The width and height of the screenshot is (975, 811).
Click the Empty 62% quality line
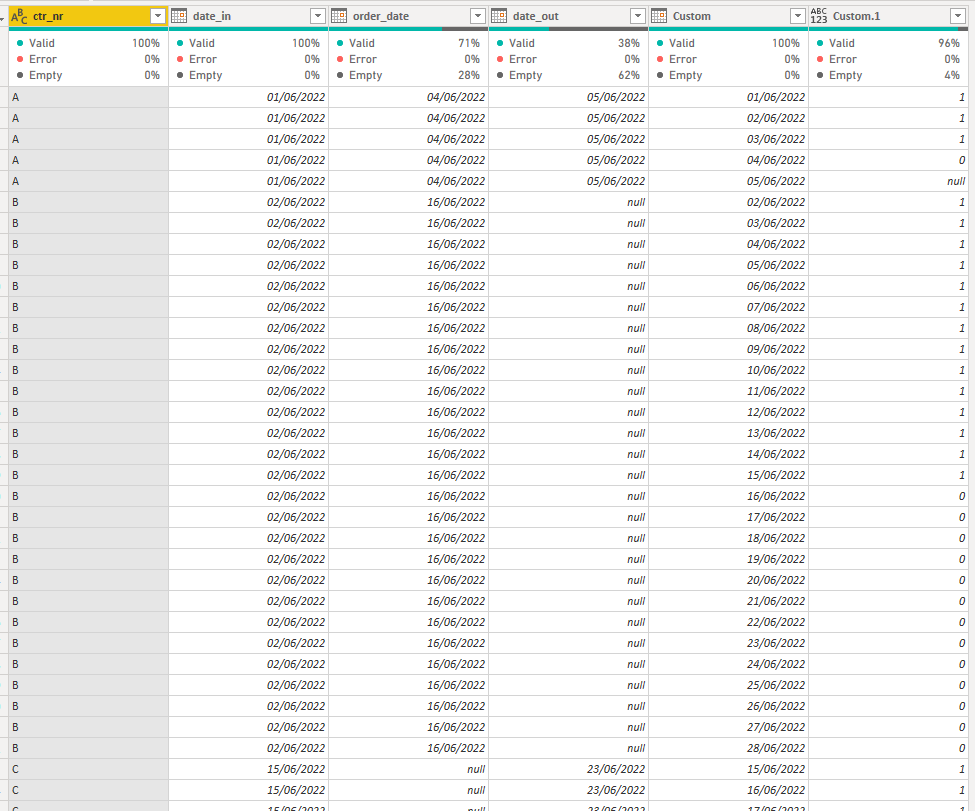tap(568, 75)
